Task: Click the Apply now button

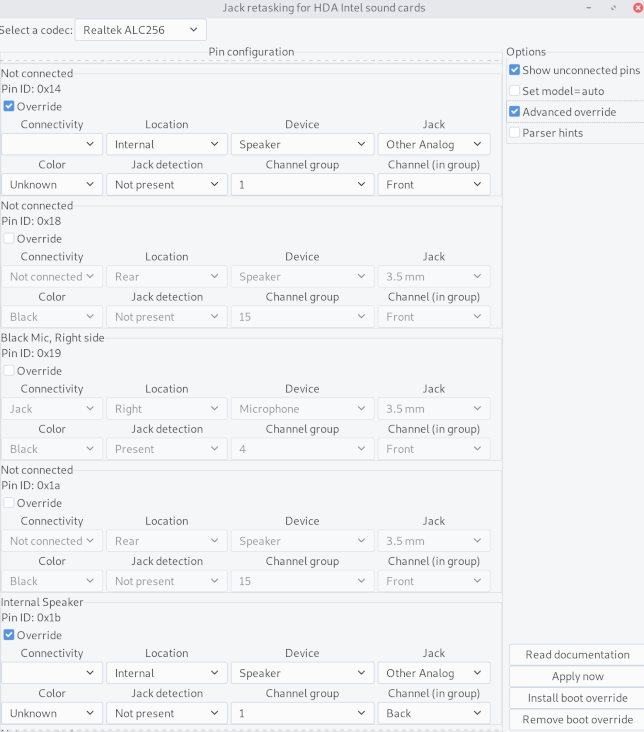Action: 577,676
